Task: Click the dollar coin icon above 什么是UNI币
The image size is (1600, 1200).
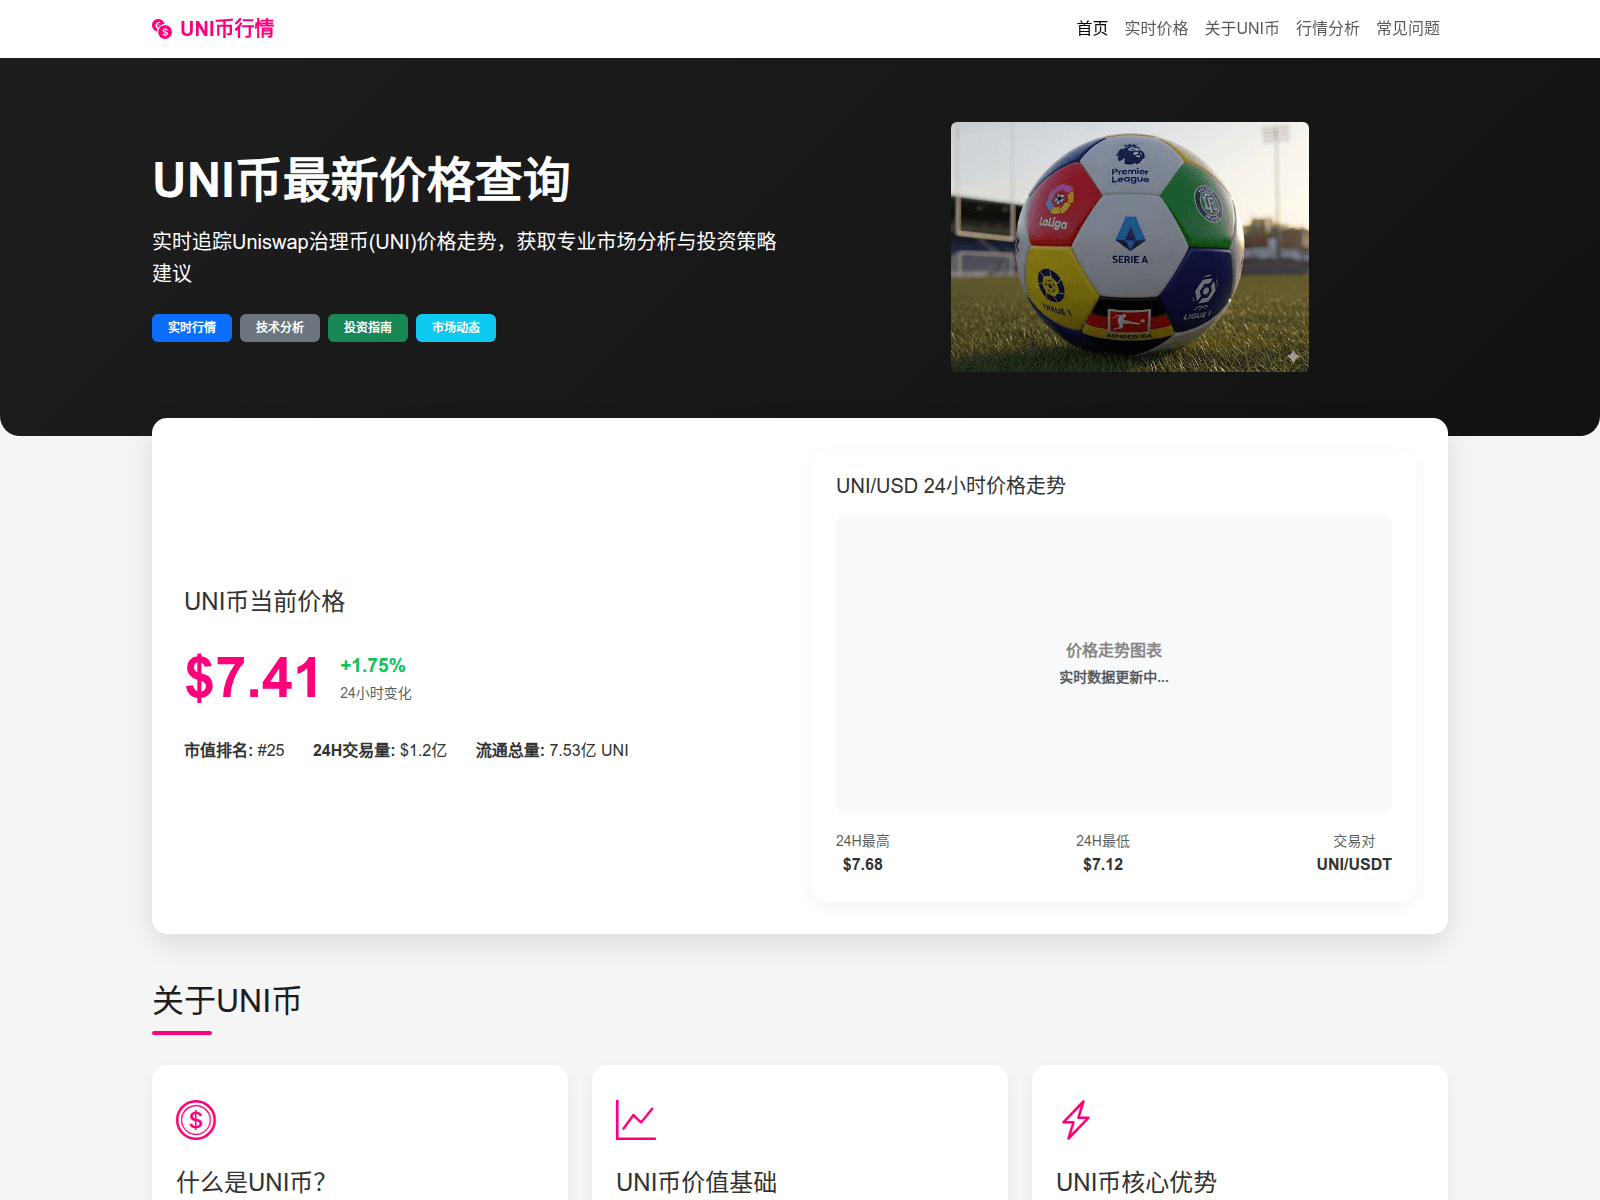Action: click(196, 1120)
